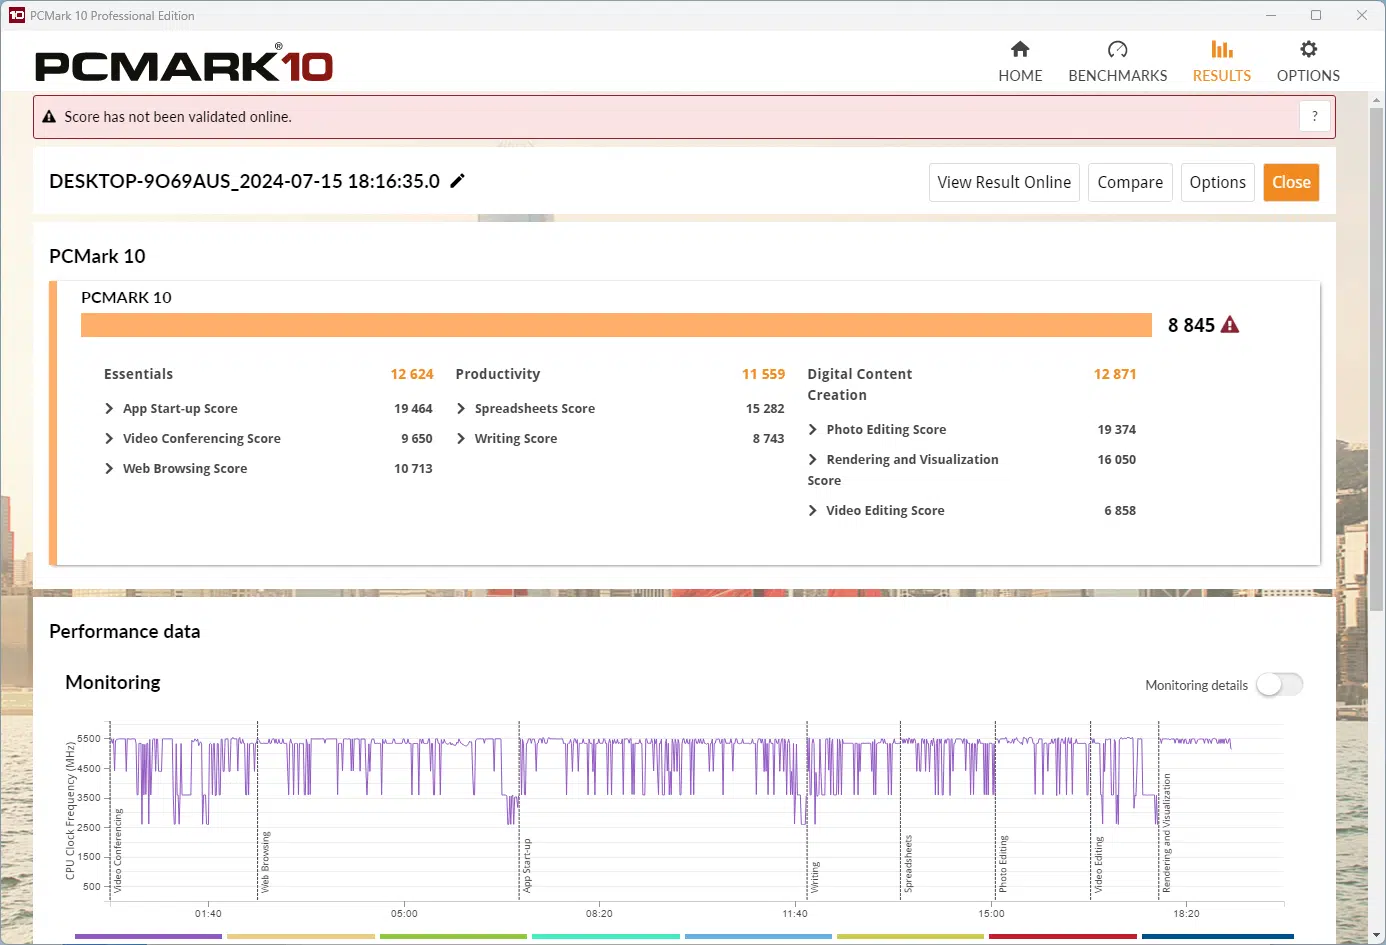The height and width of the screenshot is (945, 1386).
Task: Click Digital Content Creation score 12 871
Action: (1115, 374)
